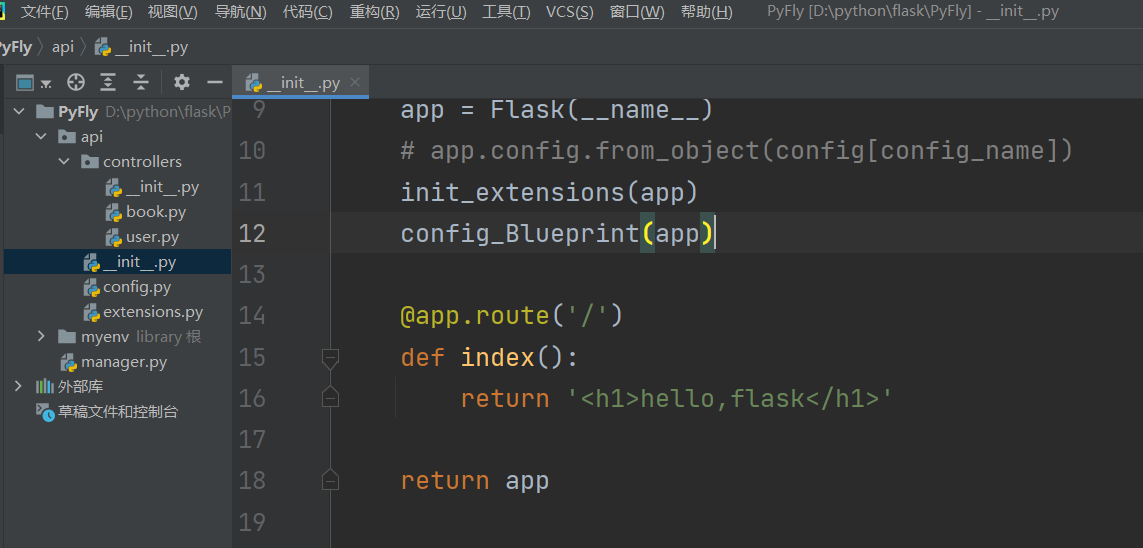The width and height of the screenshot is (1143, 548).
Task: Click the __init__.py breadcrumb
Action: (142, 47)
